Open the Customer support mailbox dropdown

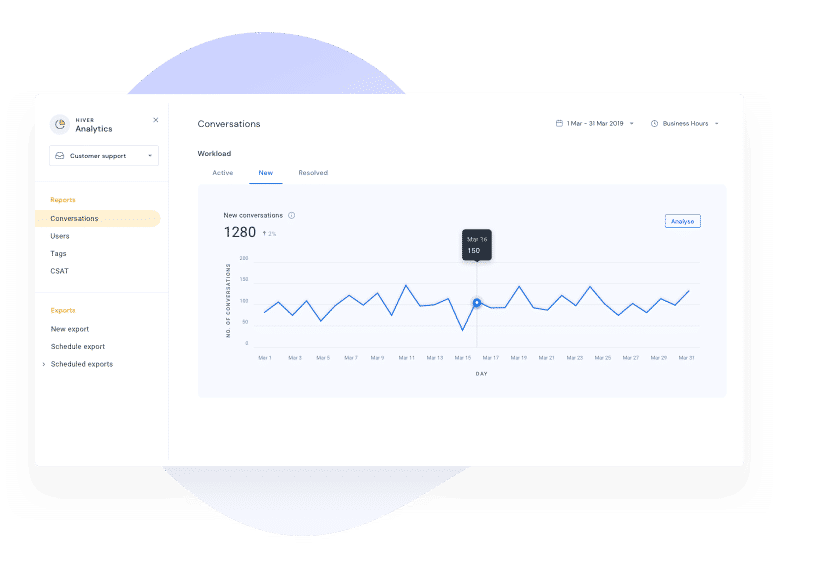click(104, 155)
